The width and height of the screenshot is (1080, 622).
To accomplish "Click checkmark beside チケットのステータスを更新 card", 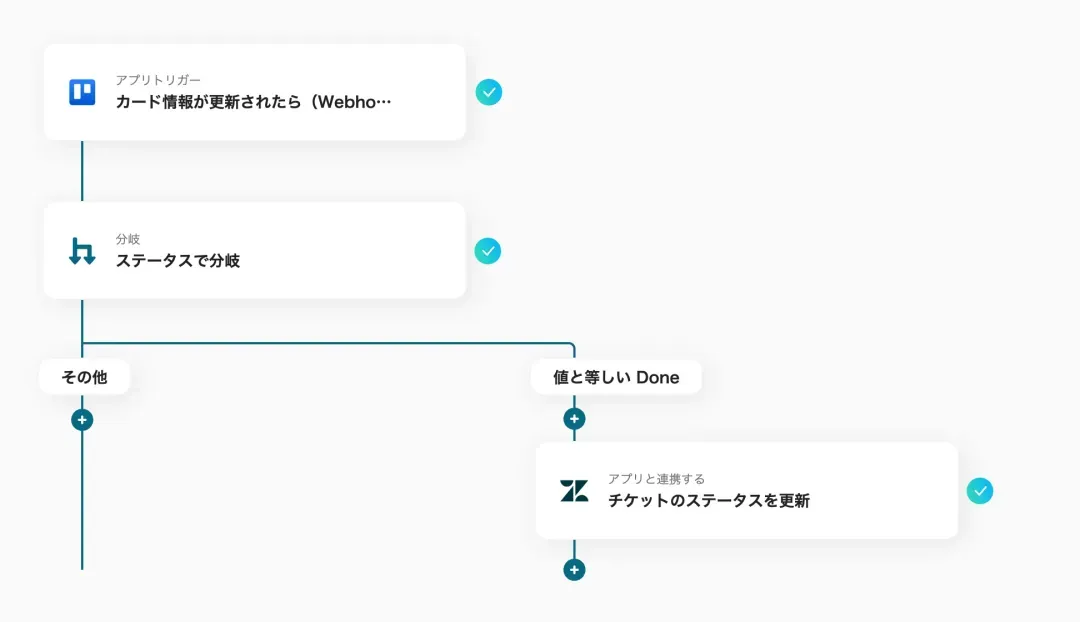I will pos(980,491).
